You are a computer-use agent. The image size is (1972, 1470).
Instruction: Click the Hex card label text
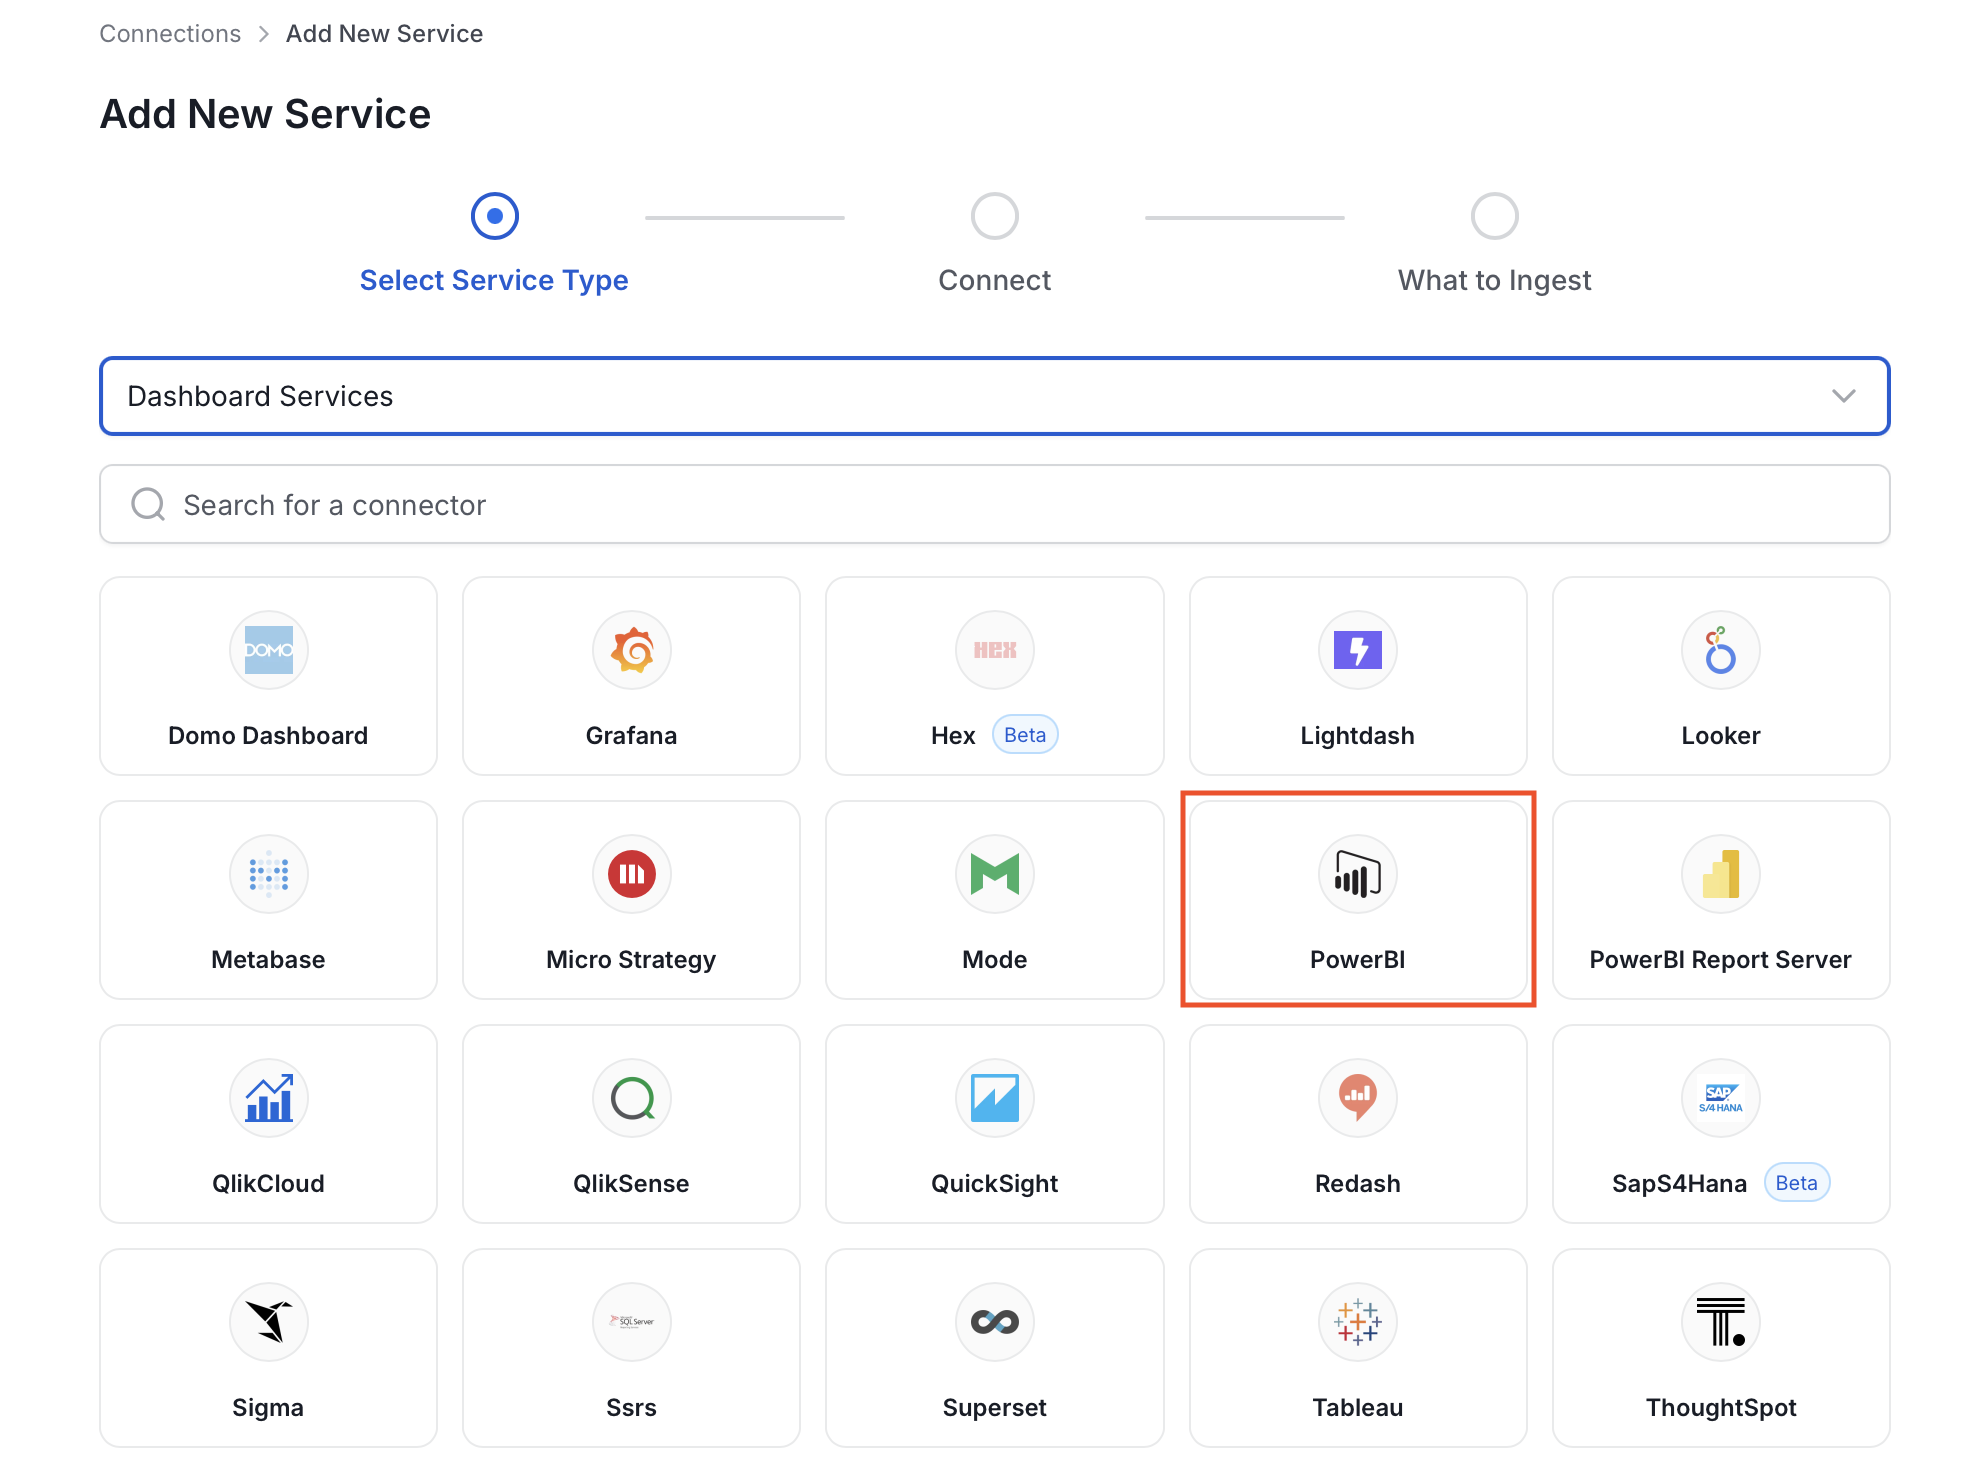click(952, 735)
